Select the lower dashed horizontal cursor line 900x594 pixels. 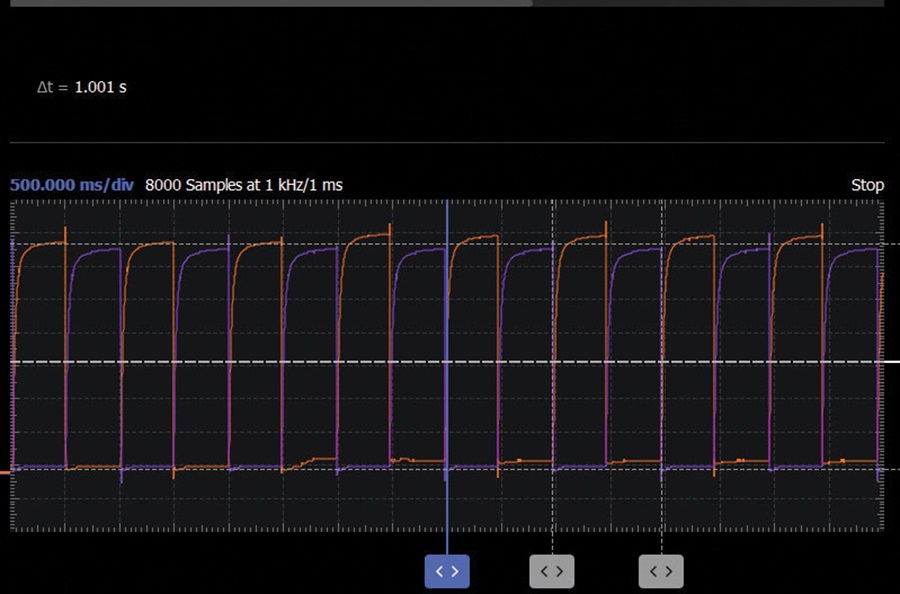(x=447, y=469)
